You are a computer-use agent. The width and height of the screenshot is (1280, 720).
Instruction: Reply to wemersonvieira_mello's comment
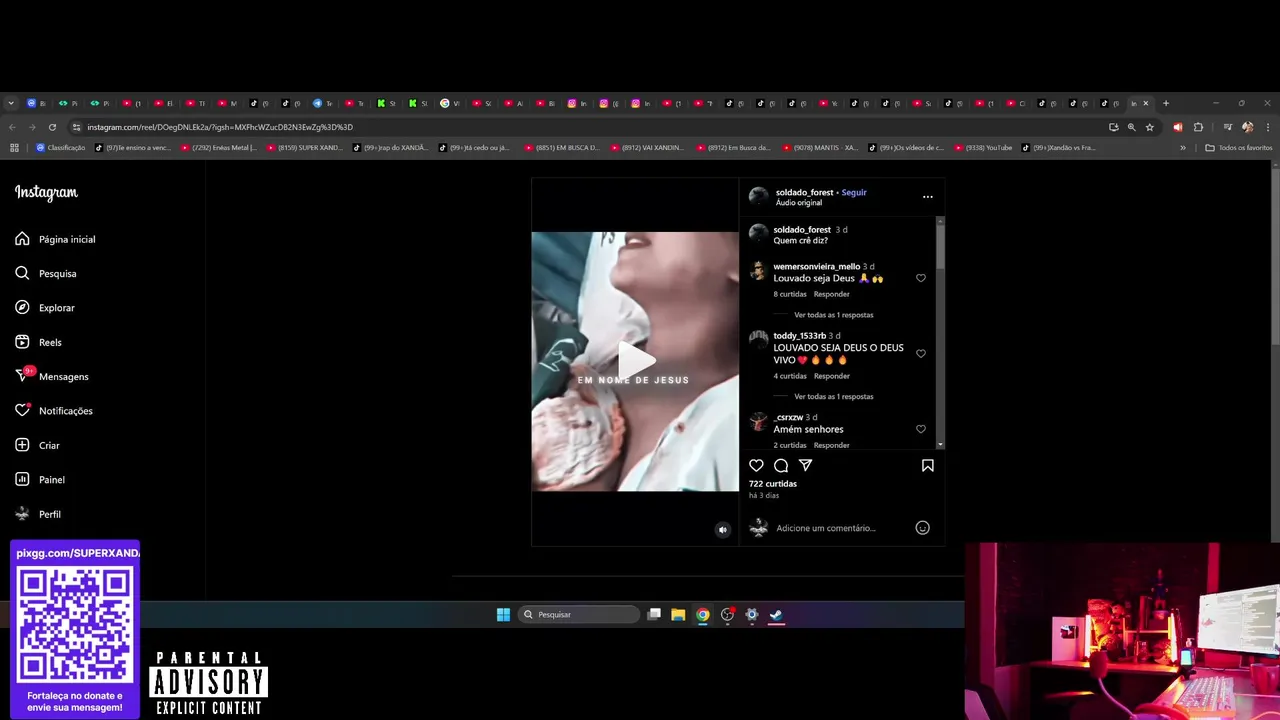coord(832,294)
